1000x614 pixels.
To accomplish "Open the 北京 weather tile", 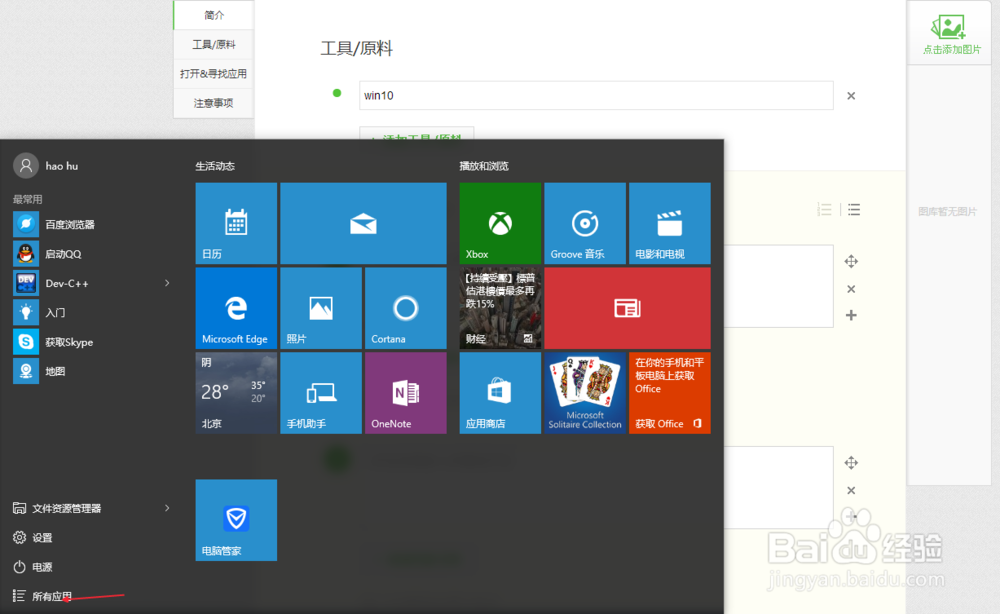I will tap(236, 393).
